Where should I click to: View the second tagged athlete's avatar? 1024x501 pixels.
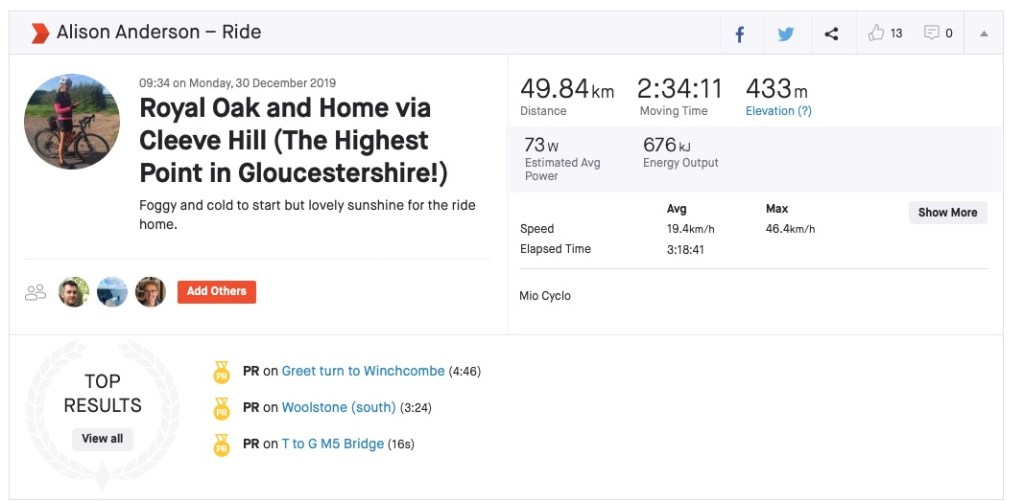pyautogui.click(x=112, y=292)
